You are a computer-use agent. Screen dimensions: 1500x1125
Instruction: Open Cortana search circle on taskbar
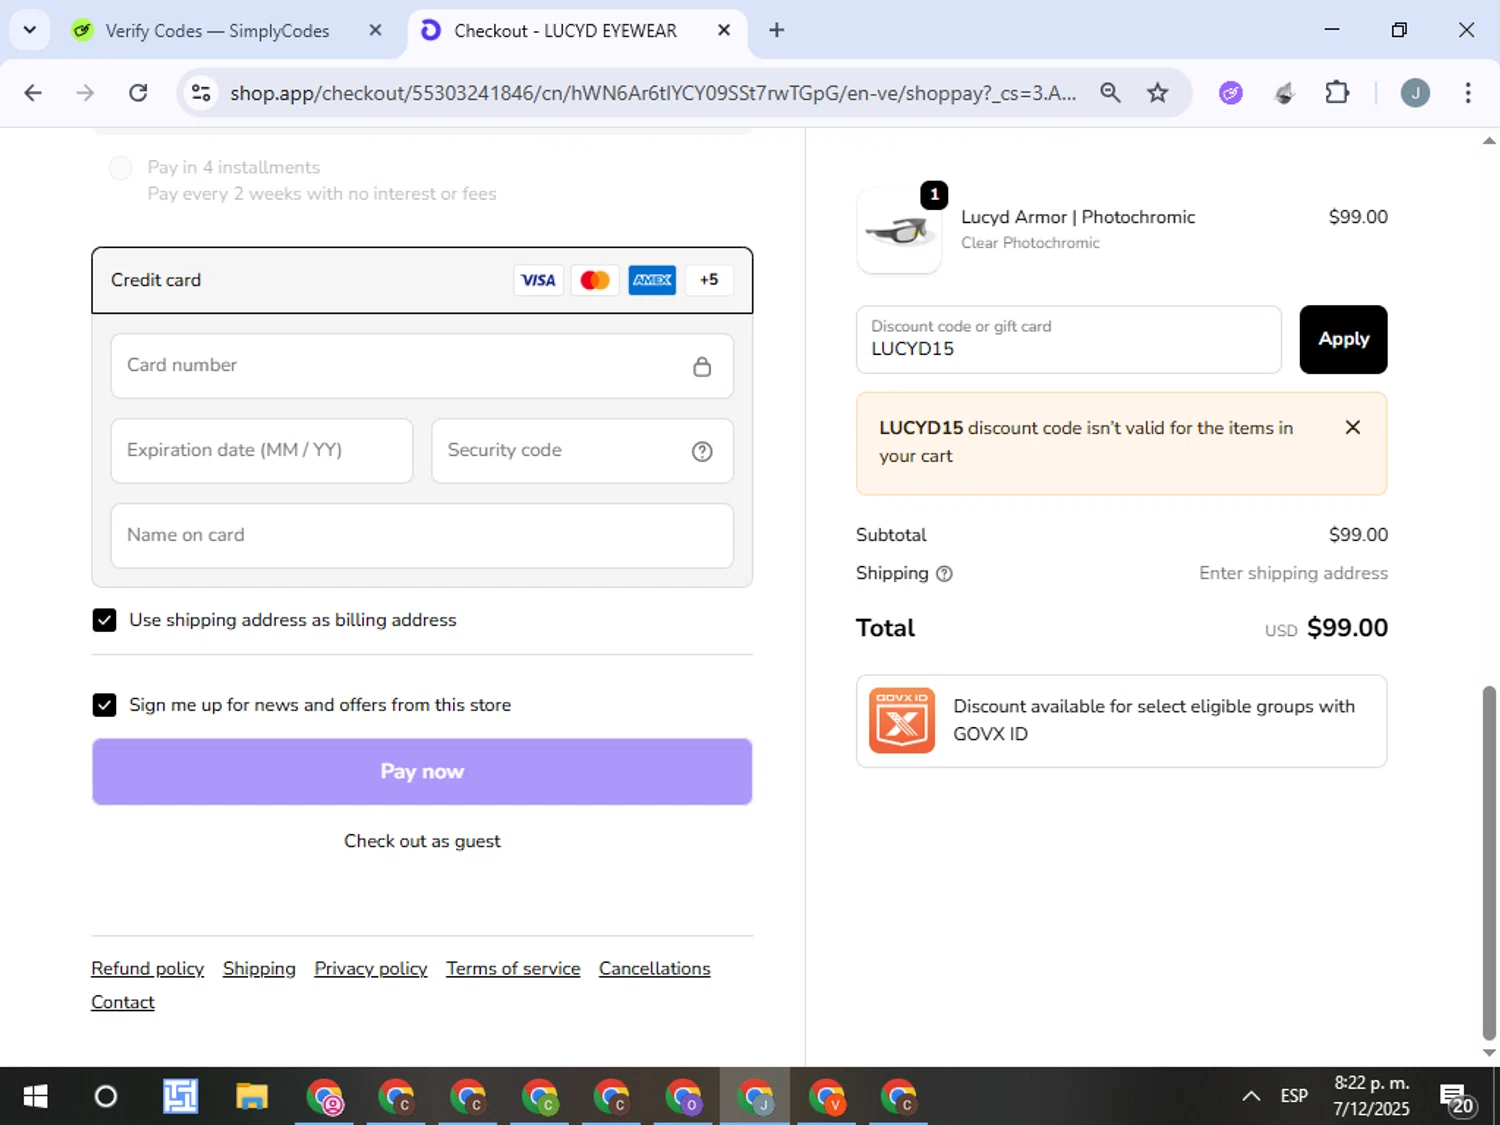106,1097
